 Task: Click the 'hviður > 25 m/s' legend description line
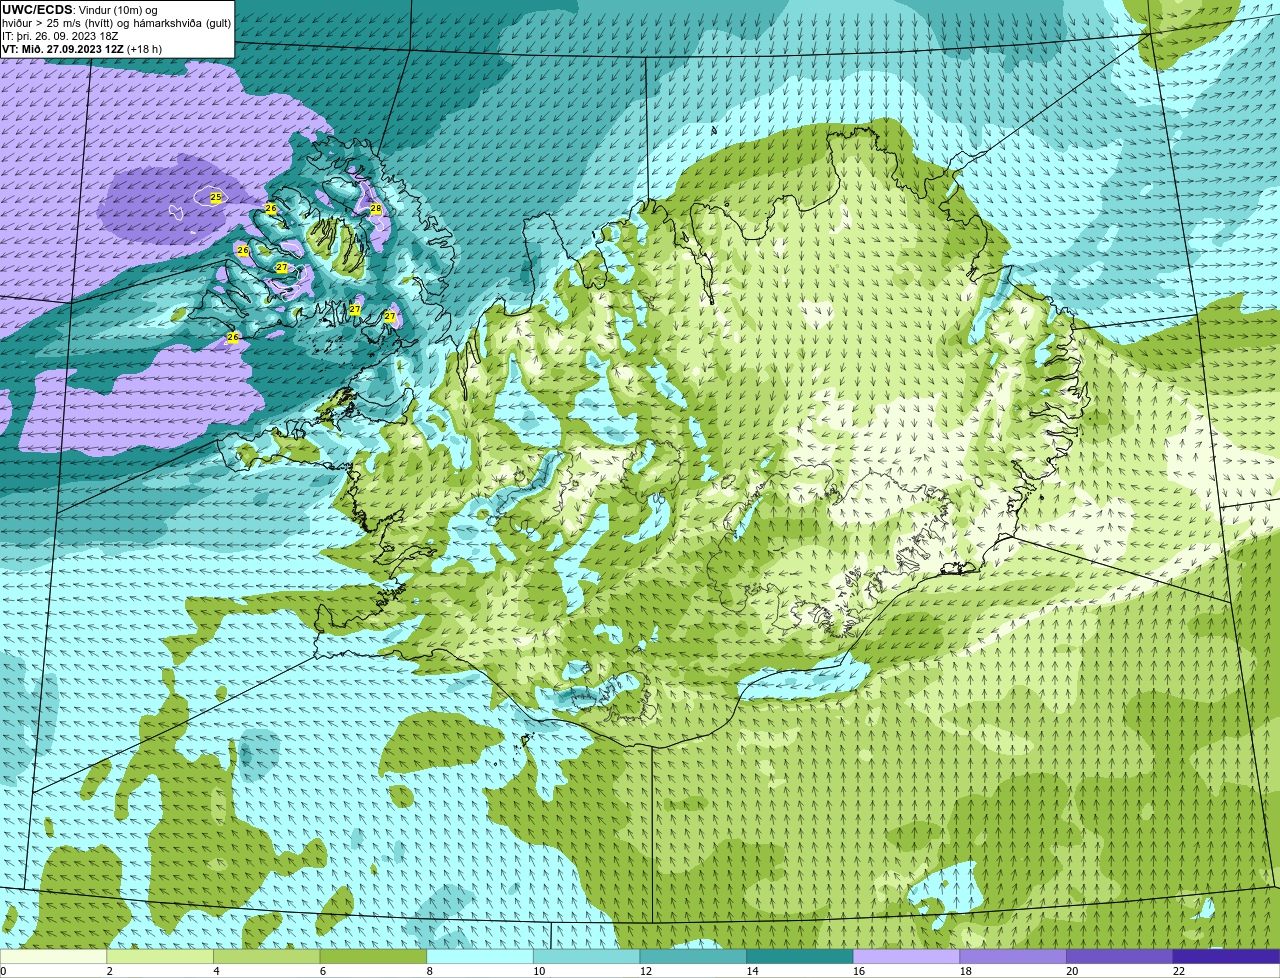click(x=116, y=23)
